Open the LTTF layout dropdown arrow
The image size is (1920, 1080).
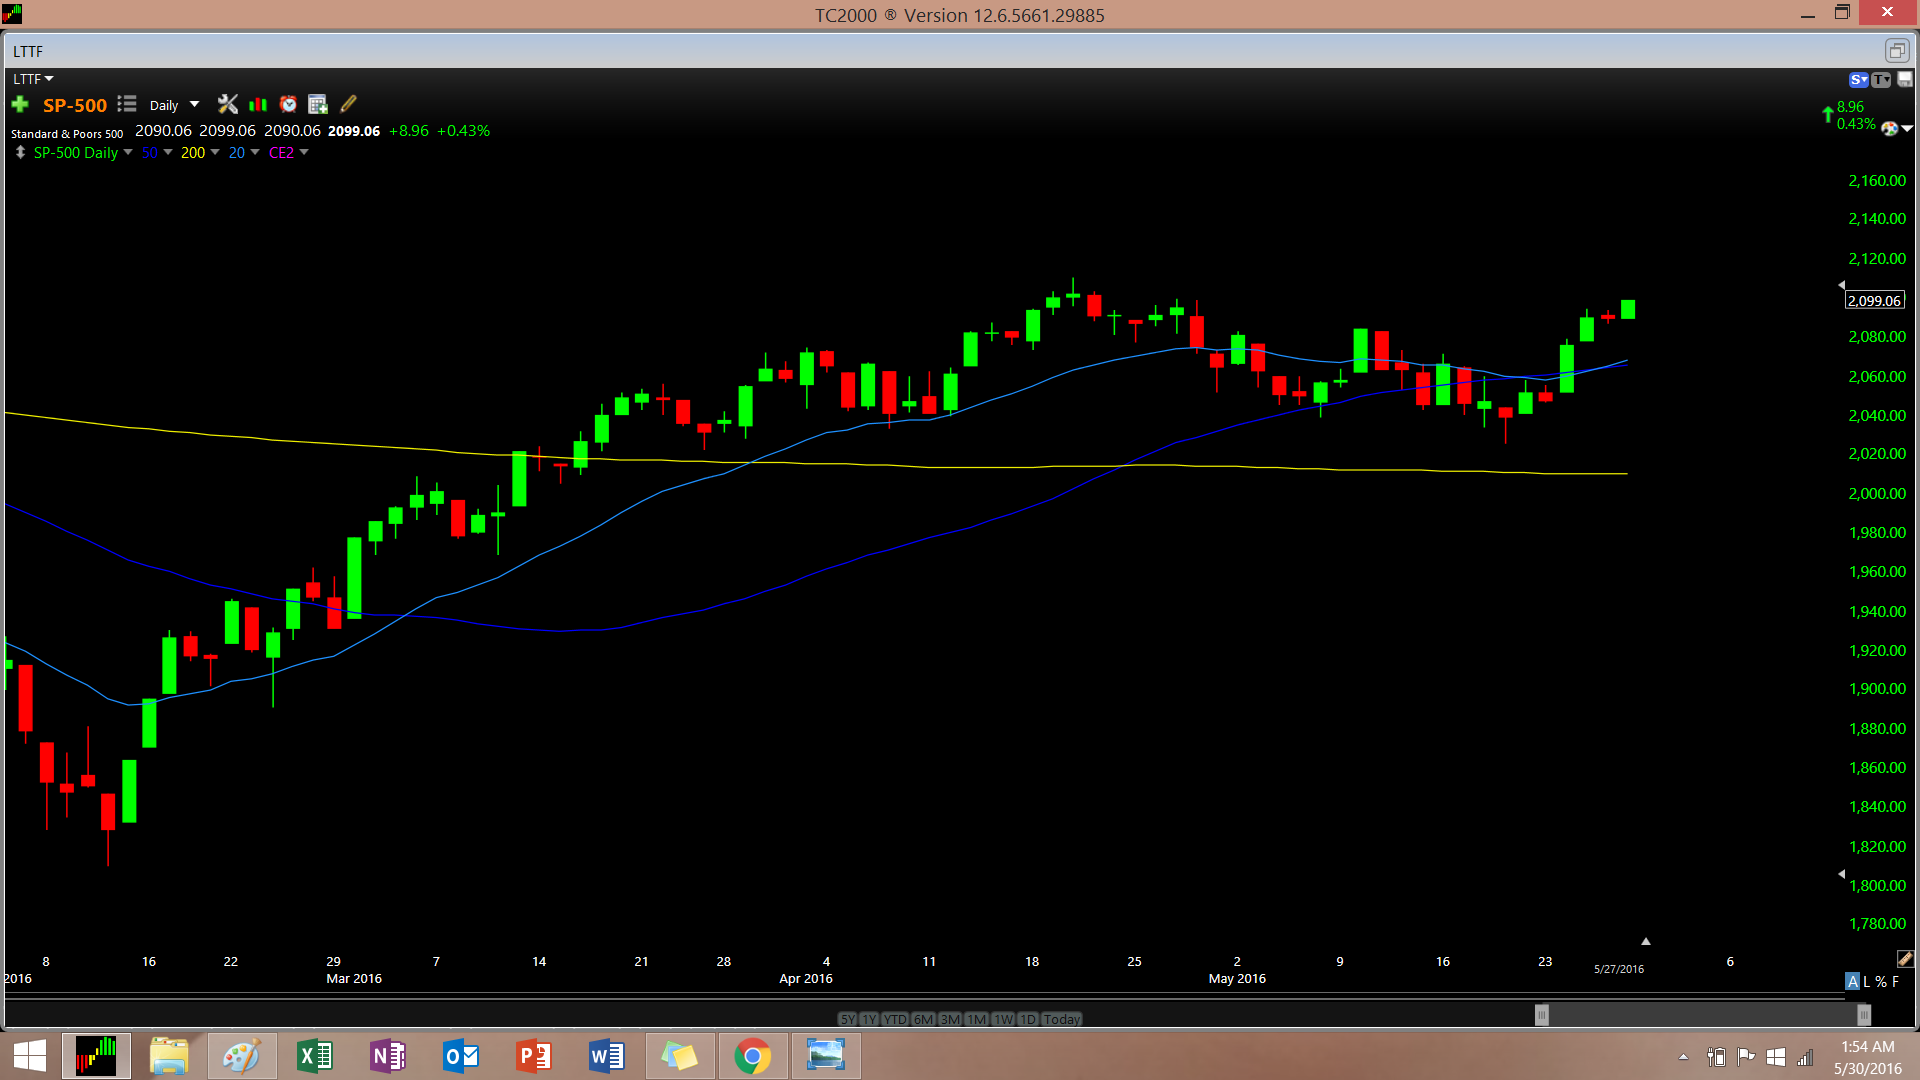tap(49, 79)
